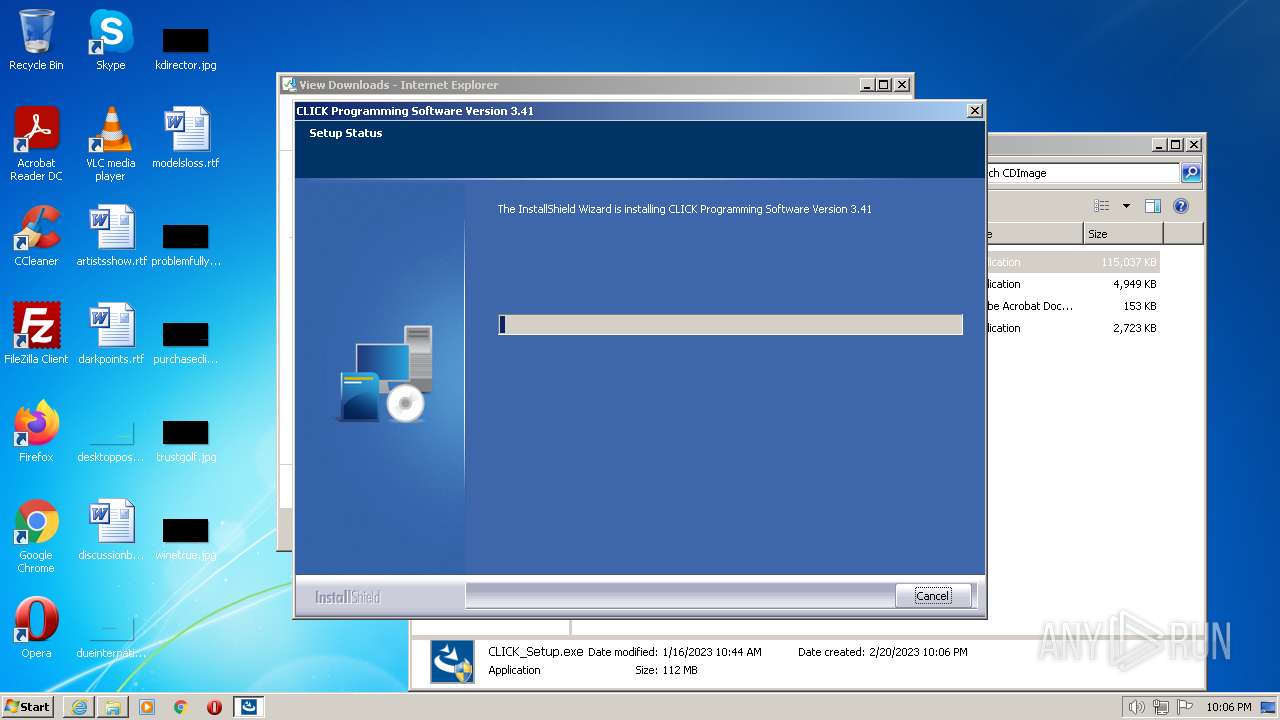Select discussionb document icon

point(111,530)
